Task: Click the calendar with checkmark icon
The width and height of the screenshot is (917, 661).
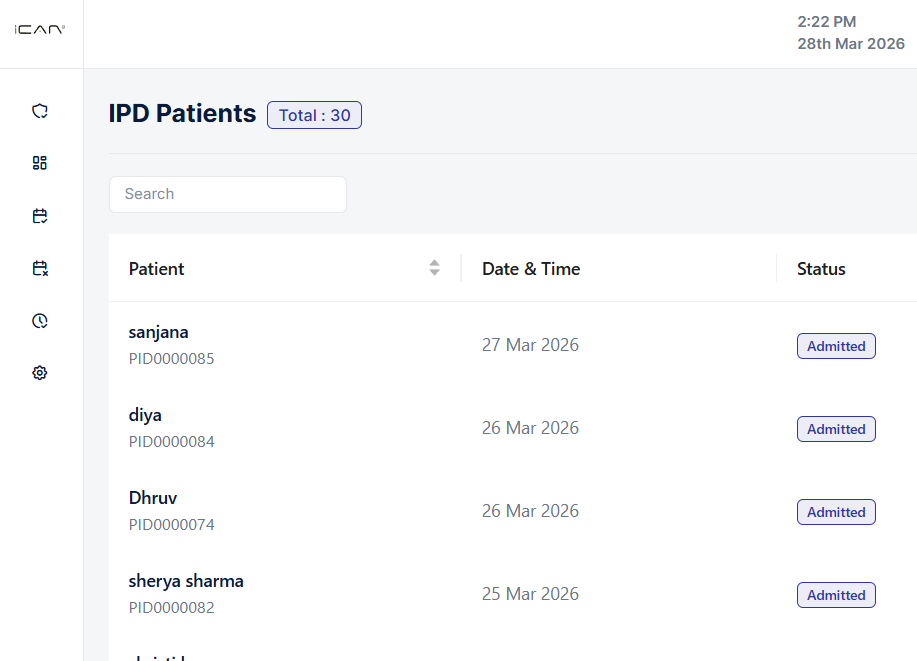Action: (40, 216)
